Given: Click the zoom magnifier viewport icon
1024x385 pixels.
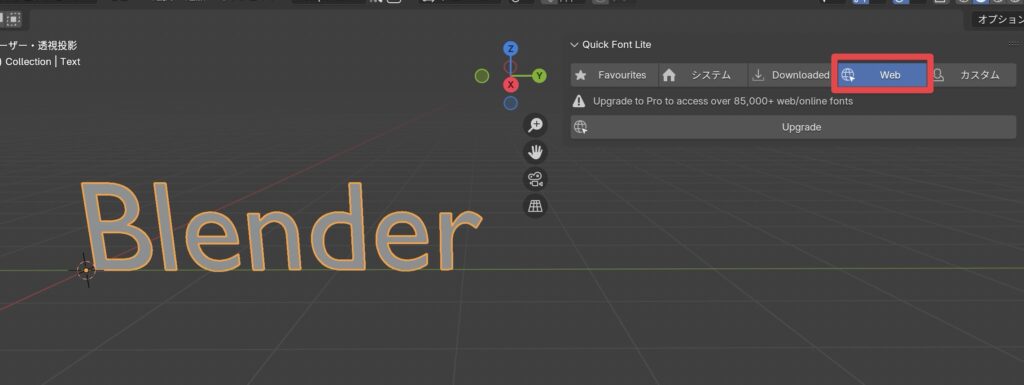Looking at the screenshot, I should click(x=536, y=125).
